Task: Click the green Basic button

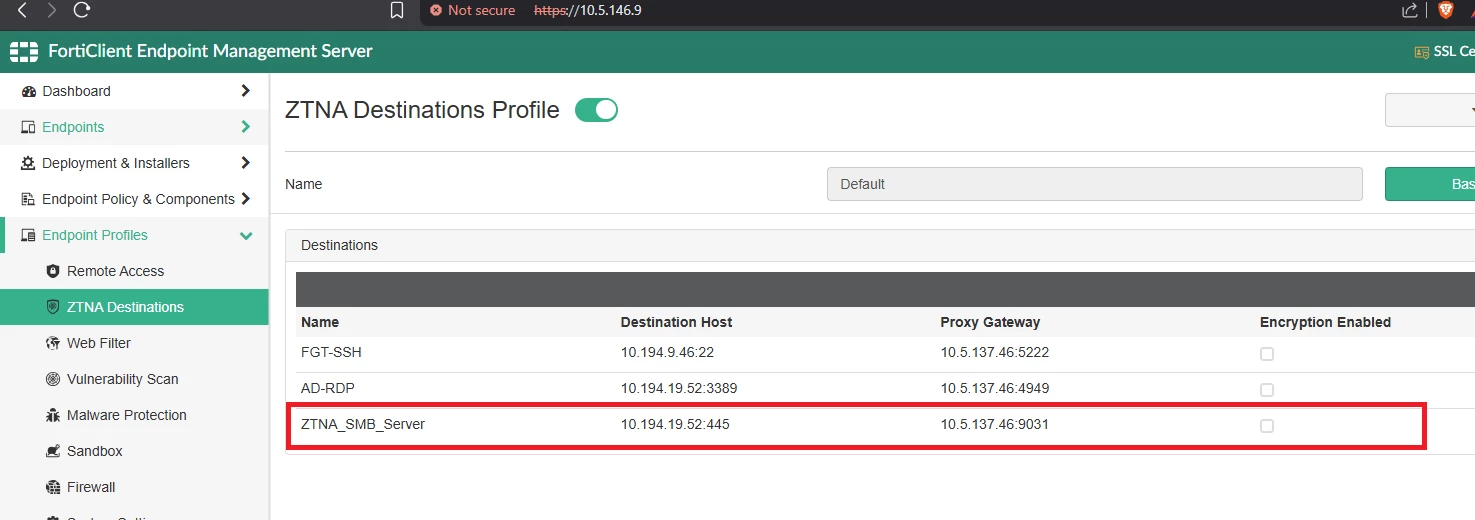Action: pyautogui.click(x=1430, y=184)
